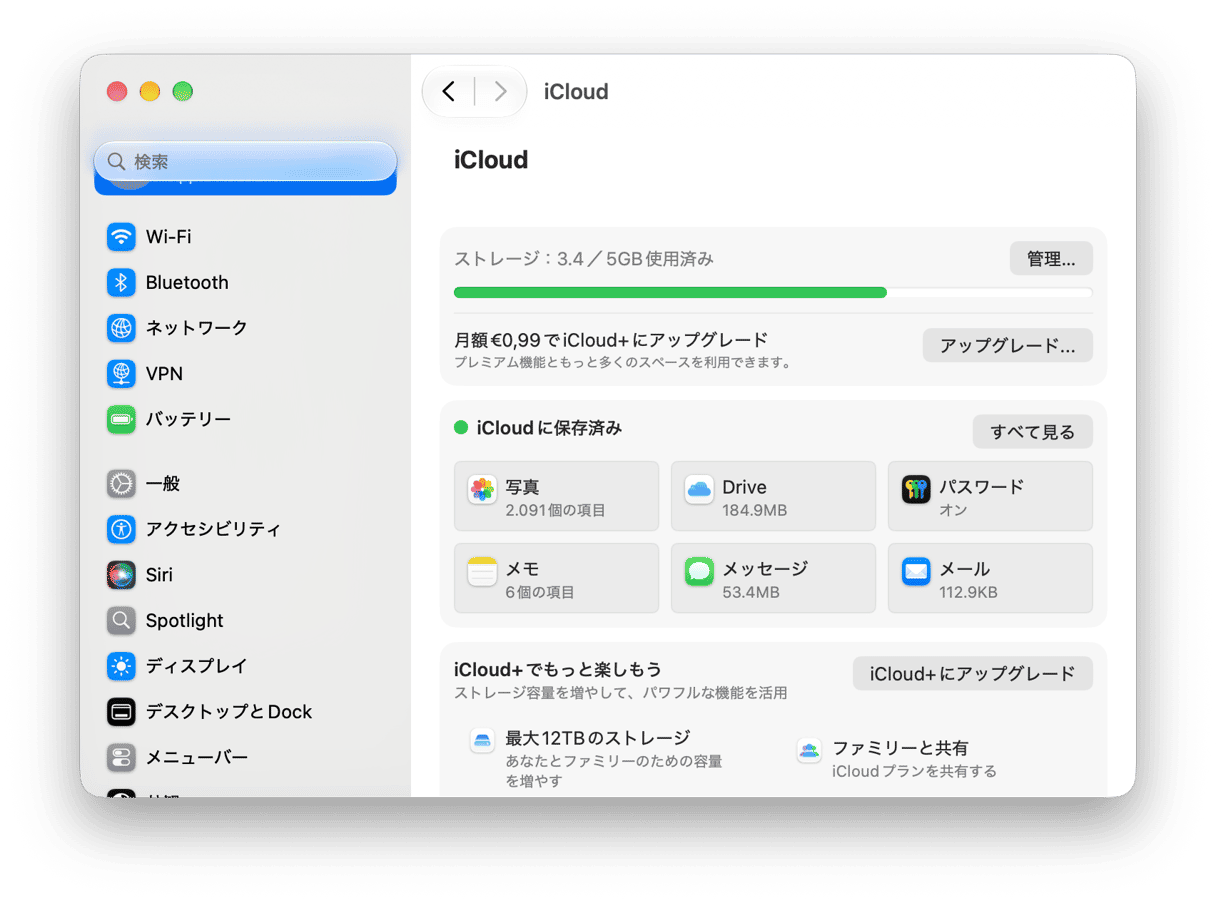Open the 一般 gear icon
Image resolution: width=1216 pixels, height=903 pixels.
121,484
